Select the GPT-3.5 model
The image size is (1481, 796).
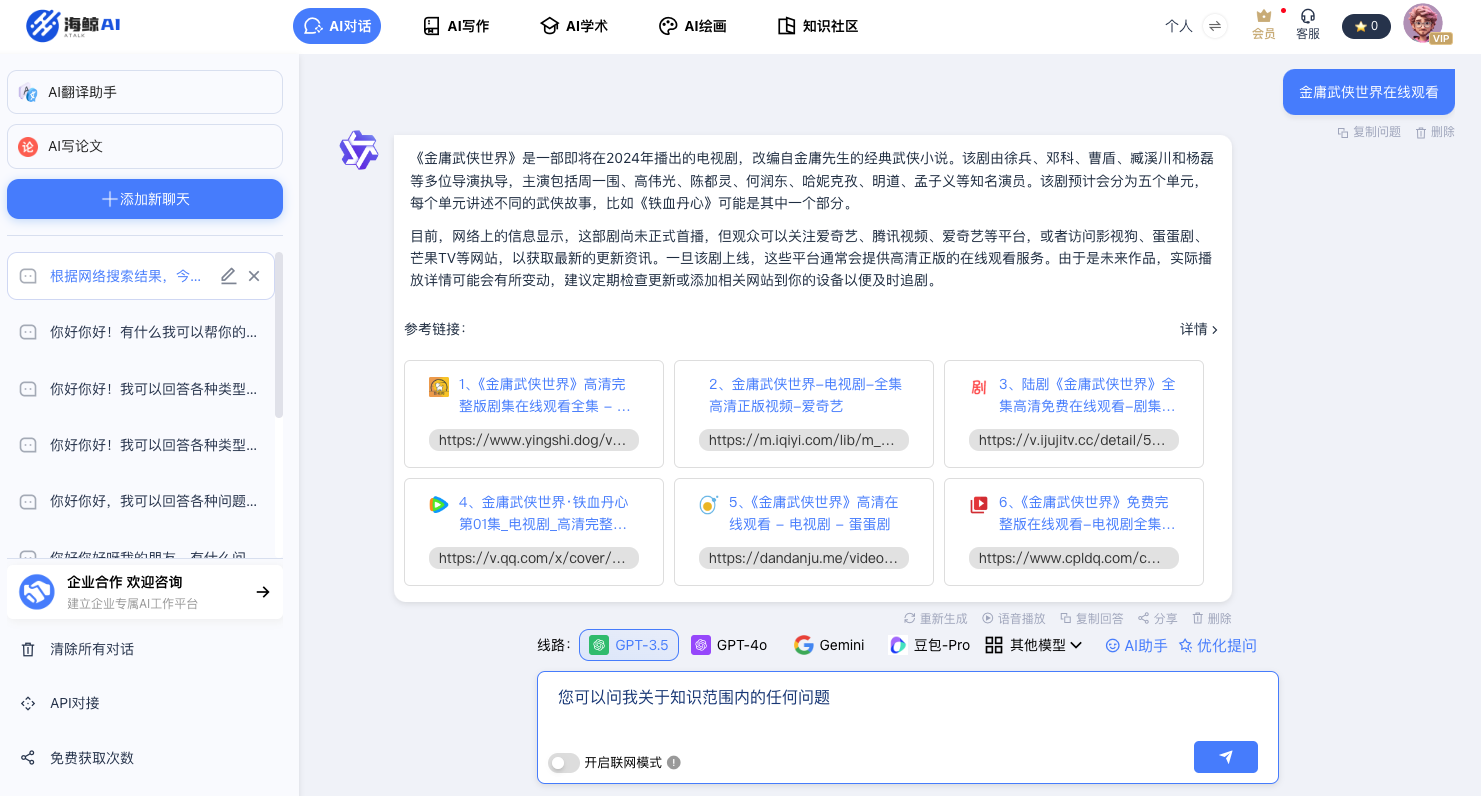629,645
